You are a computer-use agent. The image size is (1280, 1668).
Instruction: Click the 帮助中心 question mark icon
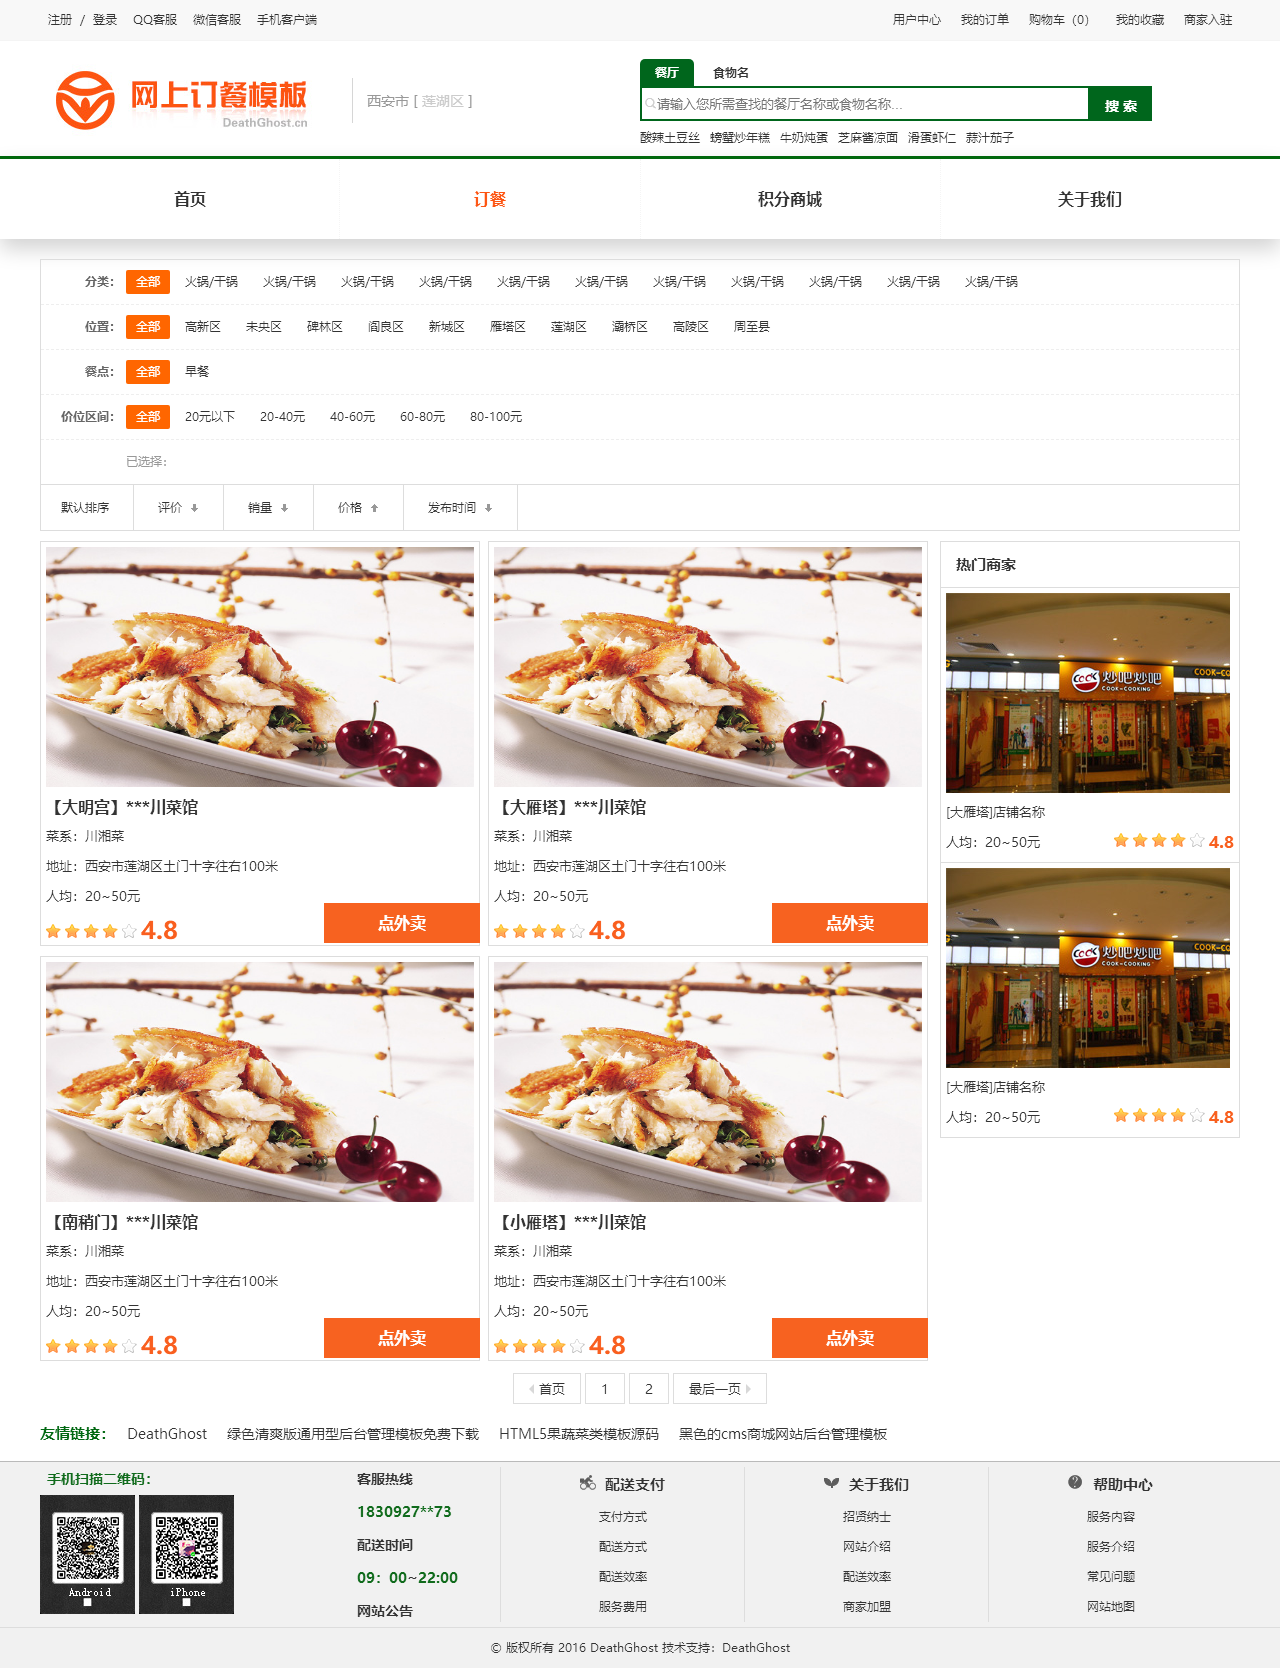point(1075,1483)
